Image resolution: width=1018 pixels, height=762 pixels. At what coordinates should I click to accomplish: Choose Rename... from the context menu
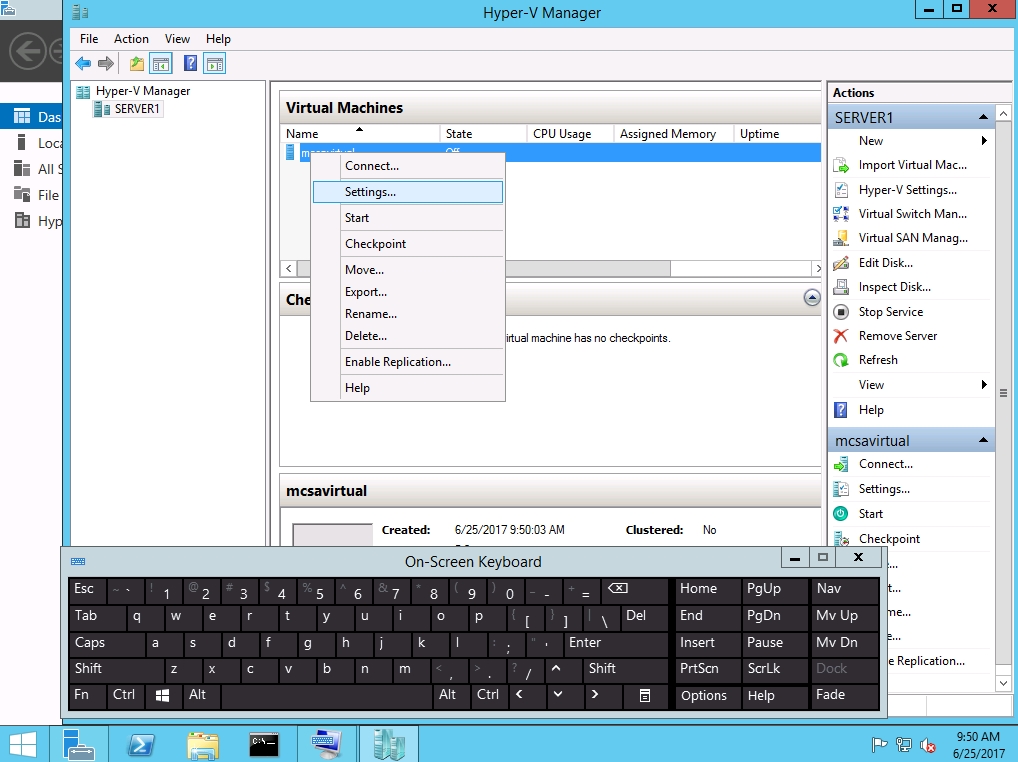[408, 313]
